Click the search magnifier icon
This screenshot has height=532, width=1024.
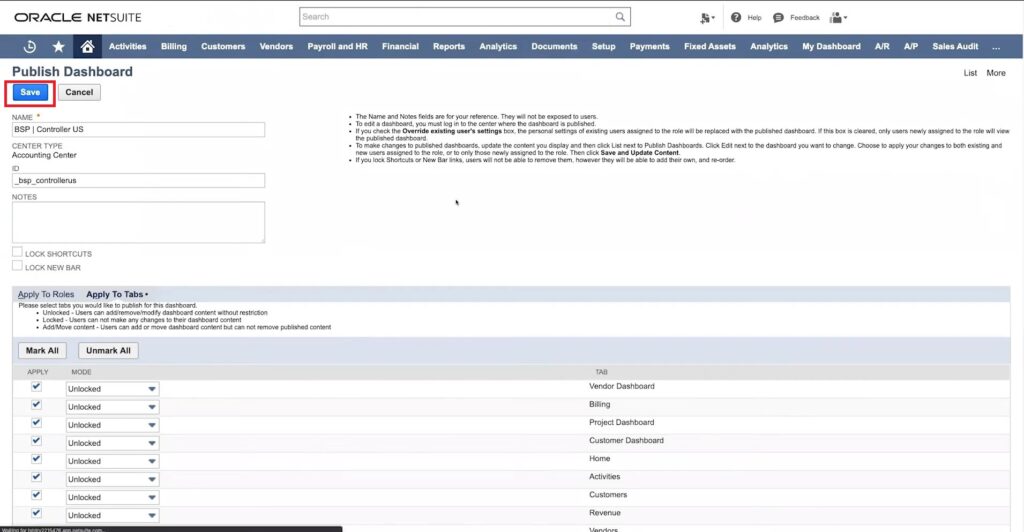pyautogui.click(x=620, y=17)
